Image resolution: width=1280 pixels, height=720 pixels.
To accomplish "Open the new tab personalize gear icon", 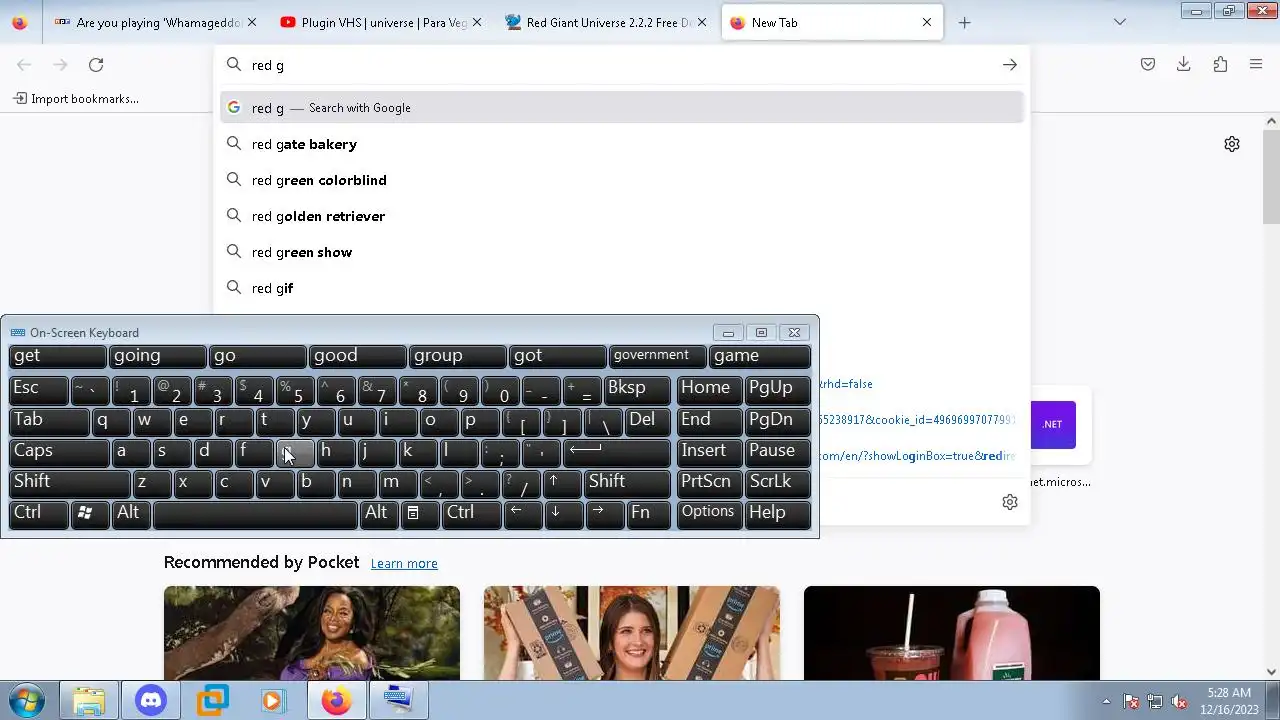I will pos(1232,144).
